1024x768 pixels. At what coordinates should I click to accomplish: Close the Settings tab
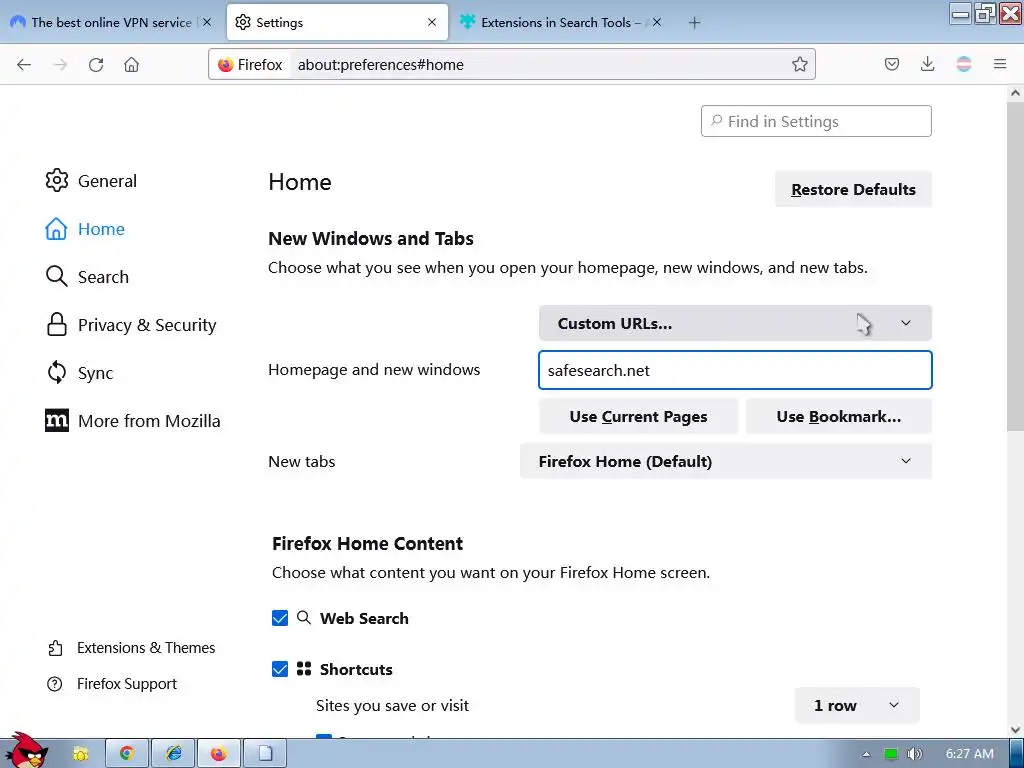pos(432,22)
